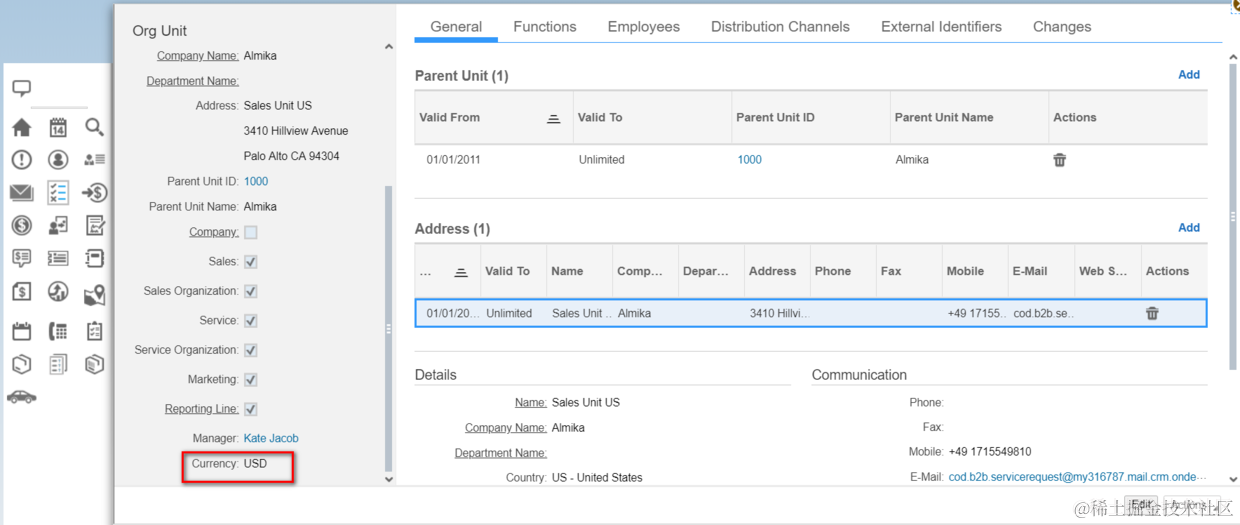Screen dimensions: 1240x525
Task: Click sort icon in first Address column header
Action: 460,272
